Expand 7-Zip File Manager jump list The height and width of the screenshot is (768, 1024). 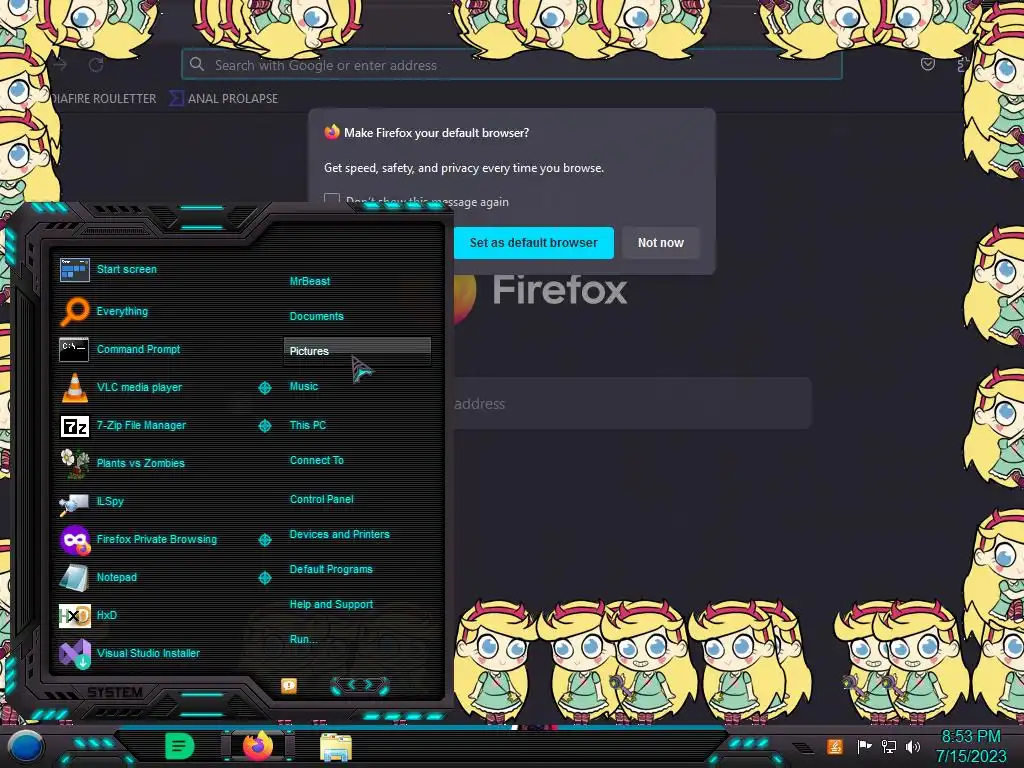pos(264,426)
